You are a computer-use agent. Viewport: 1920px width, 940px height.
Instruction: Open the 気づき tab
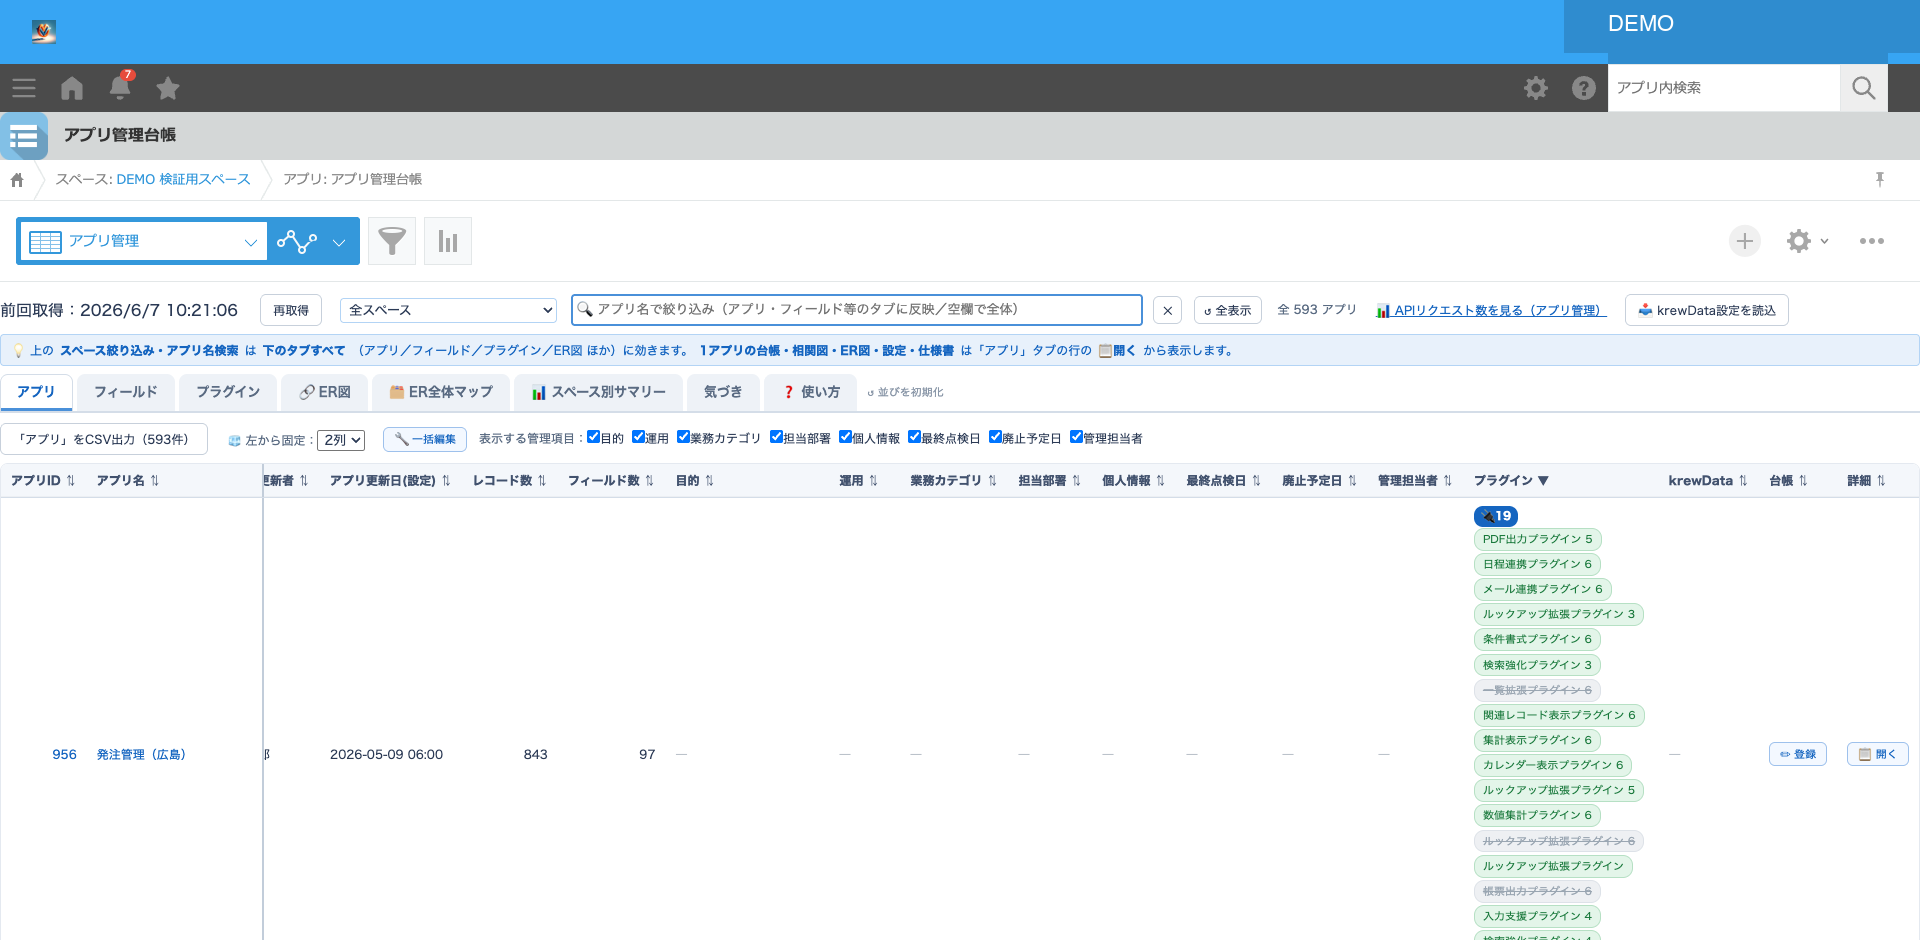coord(723,392)
